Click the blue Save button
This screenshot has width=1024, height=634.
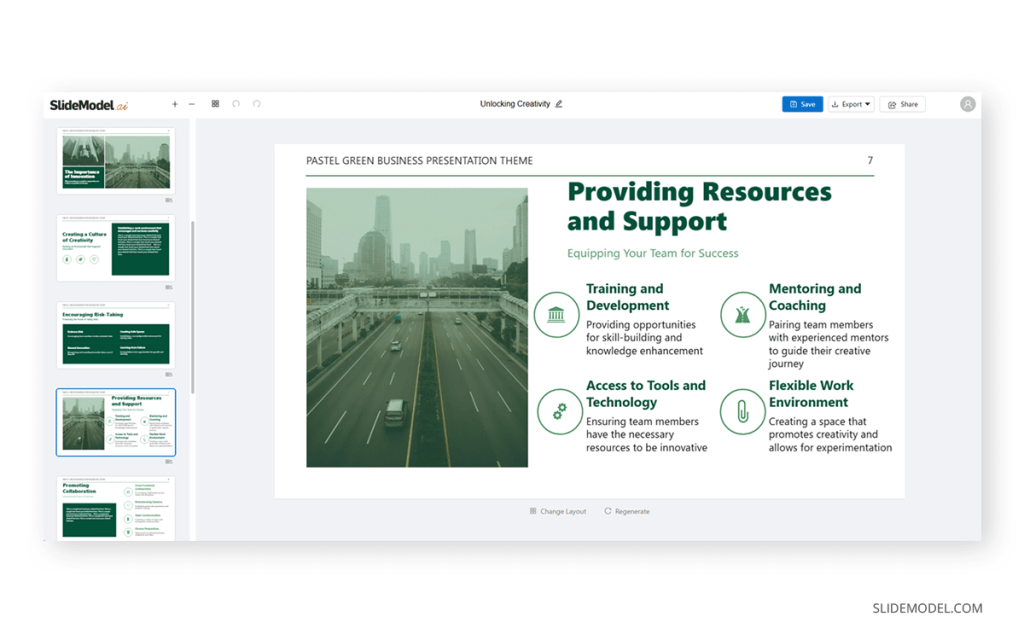(x=802, y=104)
